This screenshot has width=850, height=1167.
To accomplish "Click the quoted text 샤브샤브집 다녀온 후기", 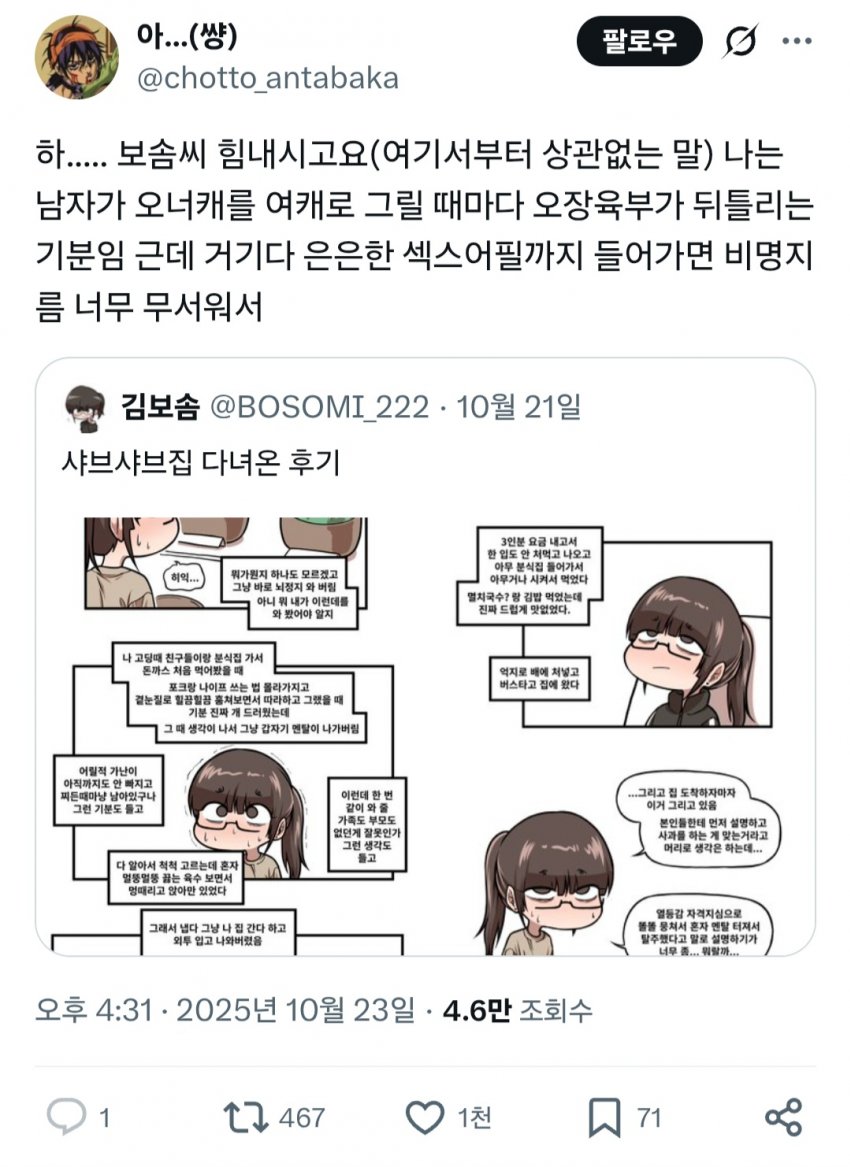I will tap(200, 463).
